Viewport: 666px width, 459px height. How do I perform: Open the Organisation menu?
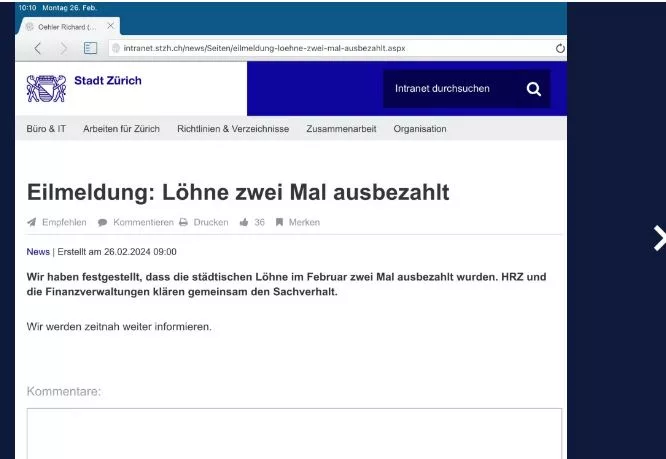pos(420,129)
